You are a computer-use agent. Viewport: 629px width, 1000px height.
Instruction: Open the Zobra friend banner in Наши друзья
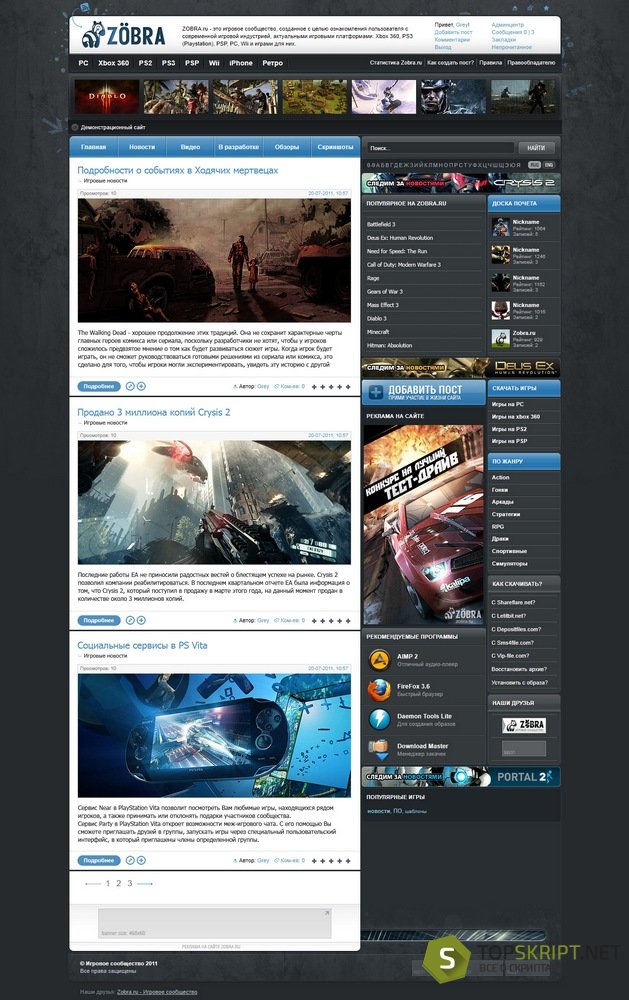(x=524, y=725)
